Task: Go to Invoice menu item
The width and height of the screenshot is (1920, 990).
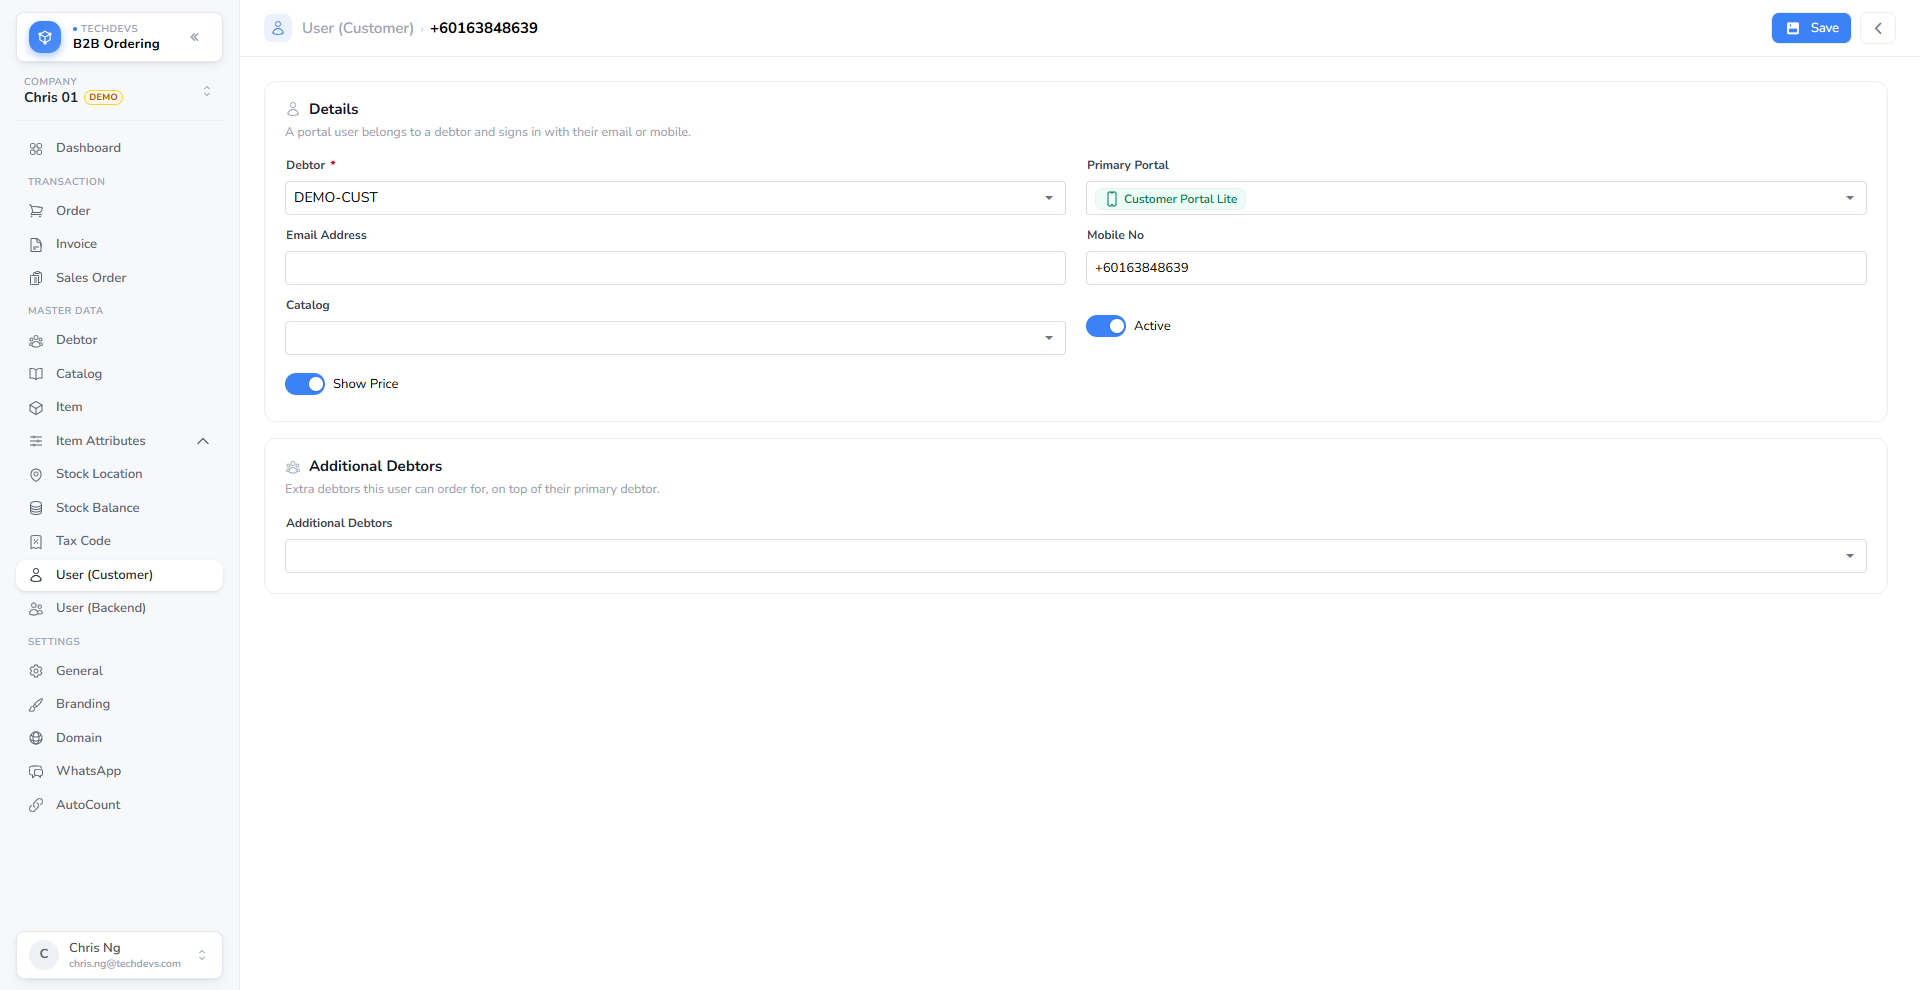Action: (x=119, y=244)
